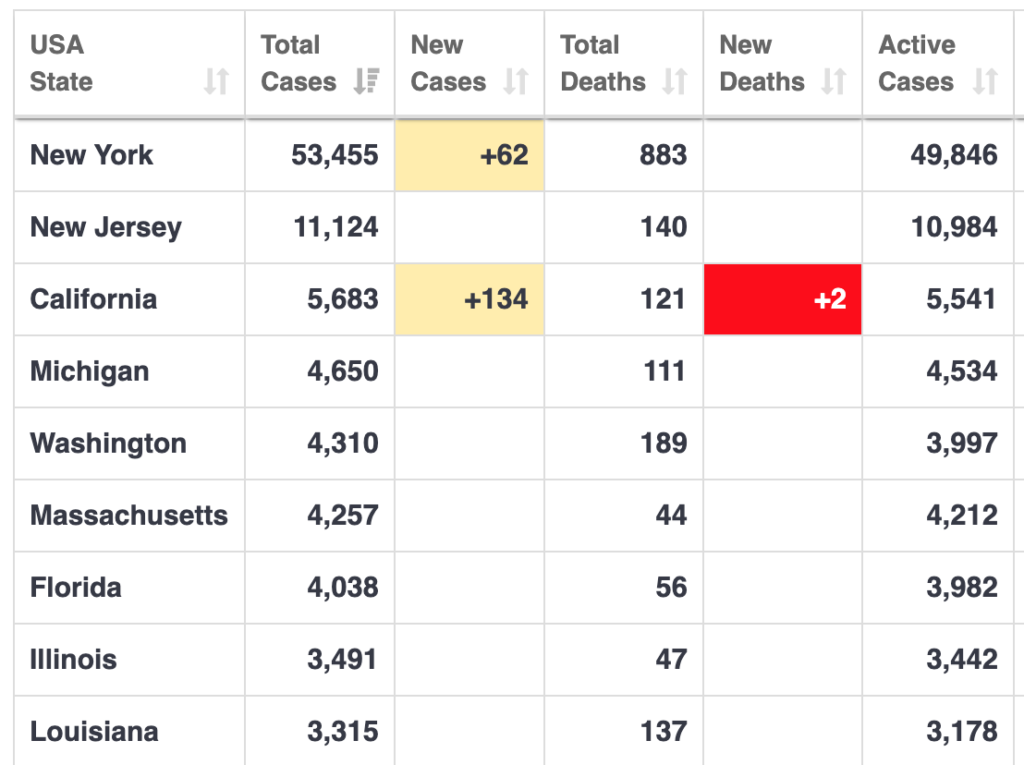Click Louisiana total deaths value 137
Image resolution: width=1024 pixels, height=765 pixels.
[x=664, y=731]
